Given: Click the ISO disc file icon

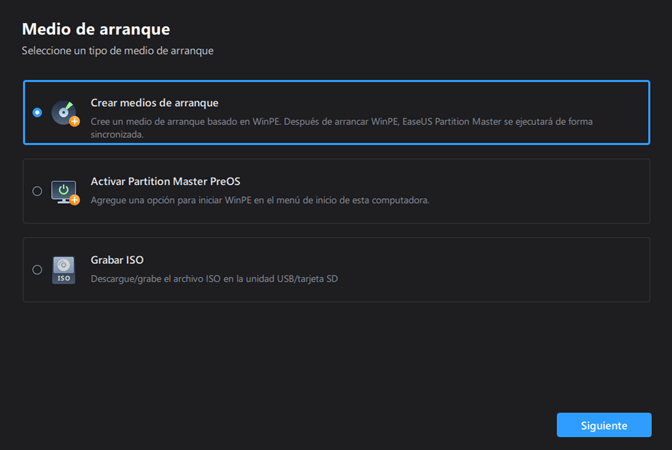Looking at the screenshot, I should pyautogui.click(x=63, y=270).
